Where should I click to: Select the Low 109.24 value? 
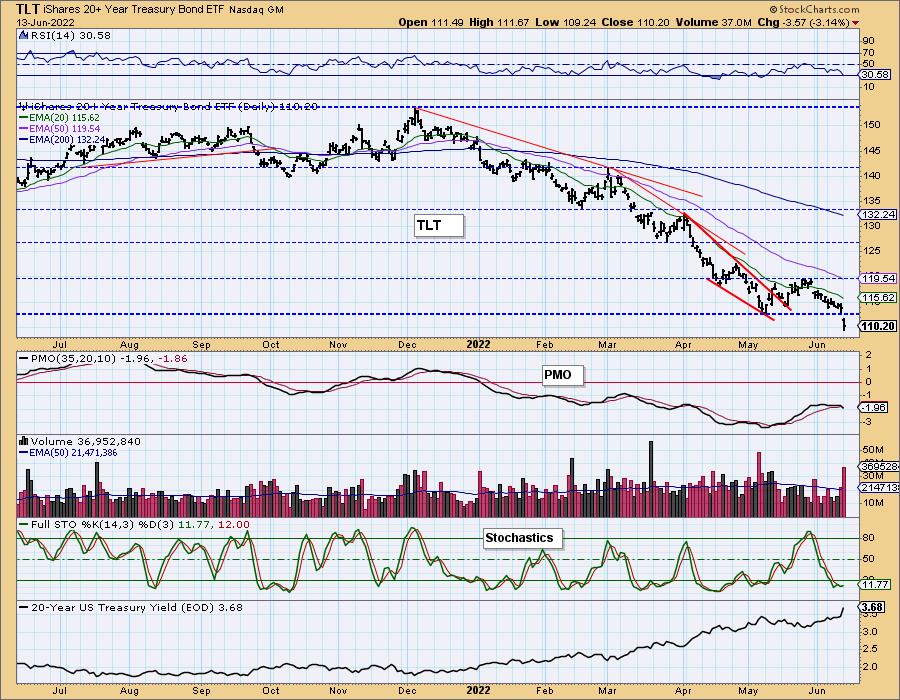pyautogui.click(x=565, y=22)
